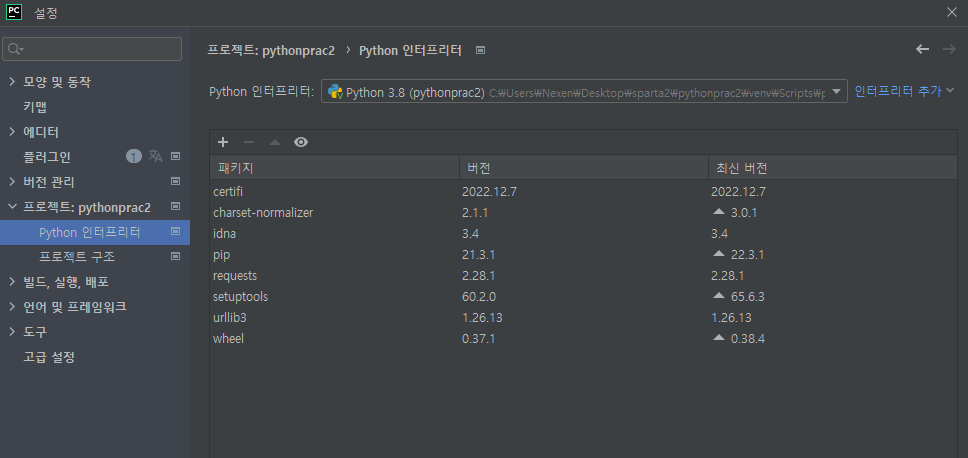Select the urllib3 package row

pos(583,317)
